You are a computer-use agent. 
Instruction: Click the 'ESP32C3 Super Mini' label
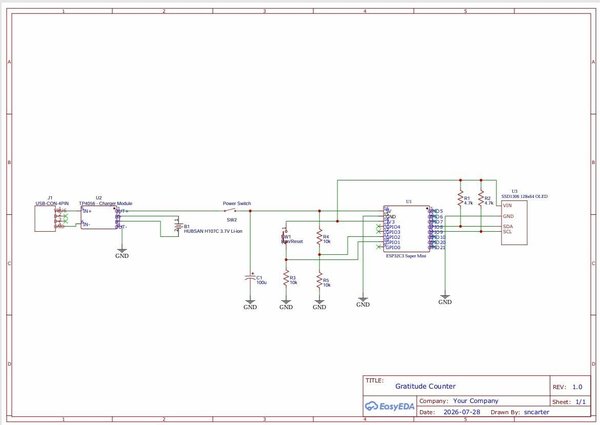[406, 256]
